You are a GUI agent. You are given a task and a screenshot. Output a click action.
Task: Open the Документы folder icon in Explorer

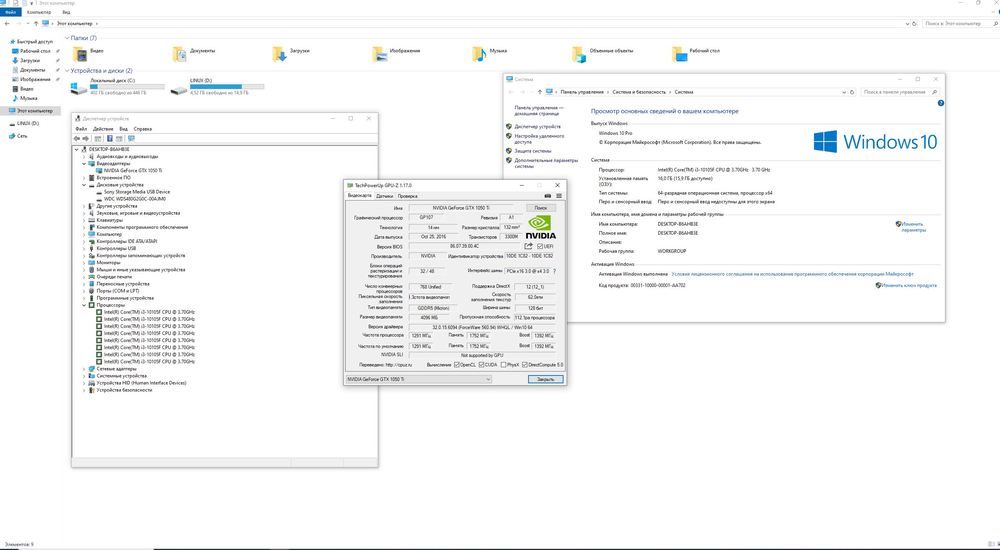pyautogui.click(x=179, y=54)
